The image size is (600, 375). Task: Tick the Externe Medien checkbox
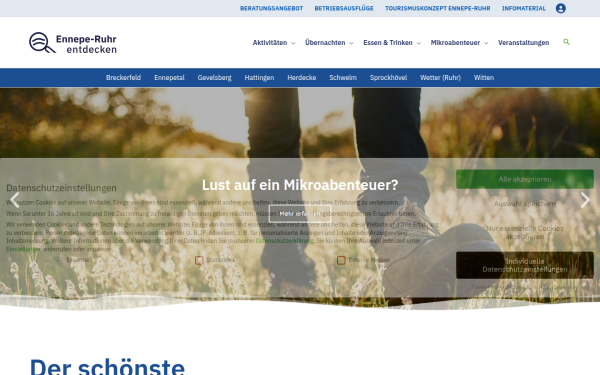point(341,260)
